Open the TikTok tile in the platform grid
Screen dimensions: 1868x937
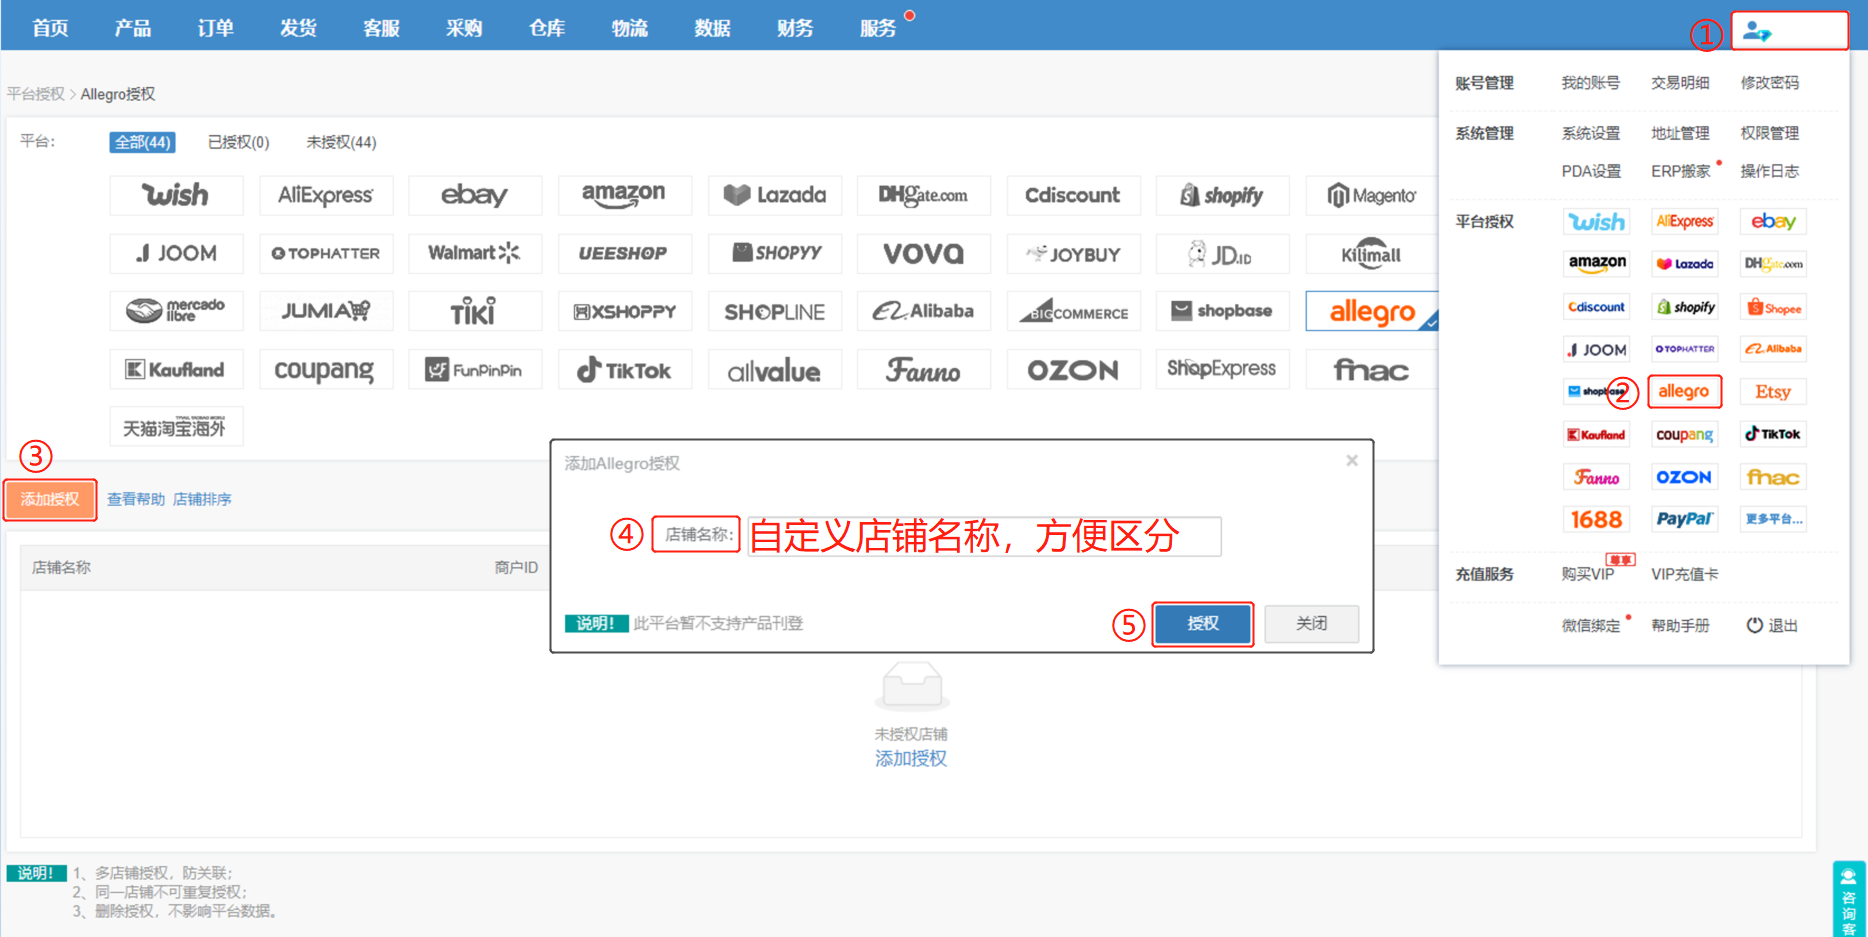click(624, 369)
